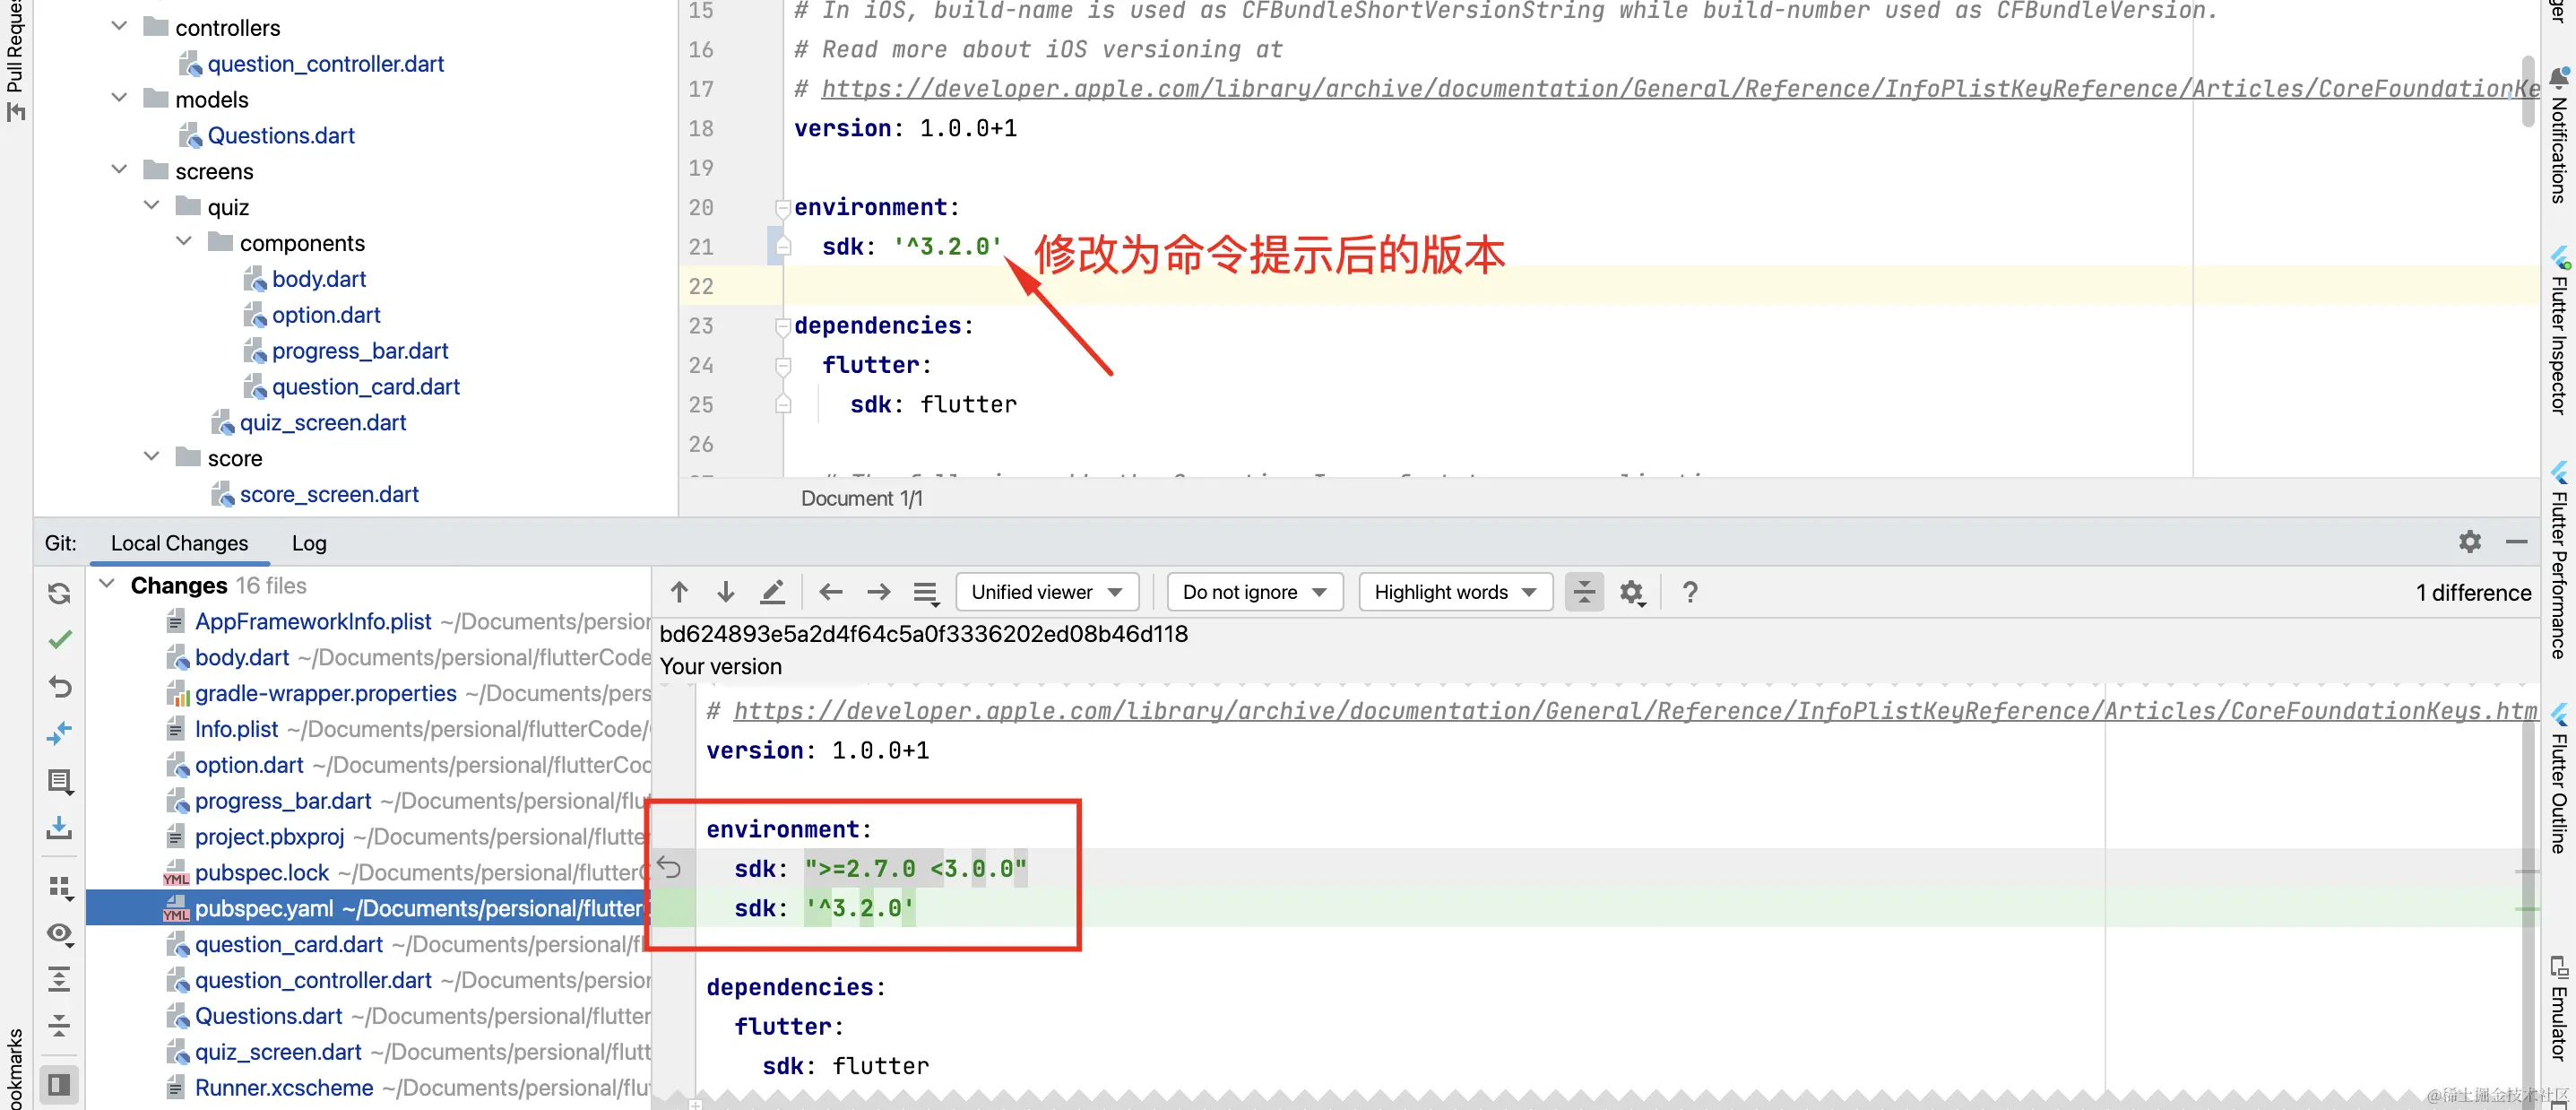The image size is (2576, 1110).
Task: Jump to next difference arrow
Action: (726, 592)
